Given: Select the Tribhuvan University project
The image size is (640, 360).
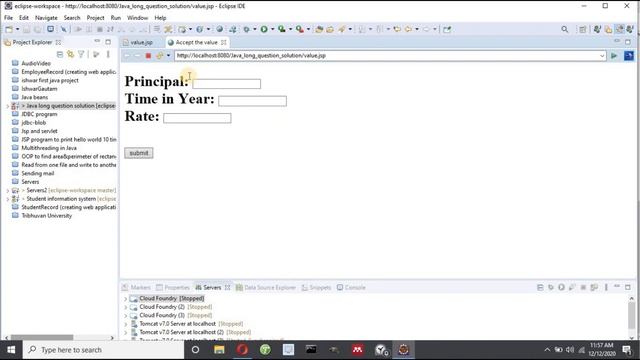Looking at the screenshot, I should pos(47,216).
